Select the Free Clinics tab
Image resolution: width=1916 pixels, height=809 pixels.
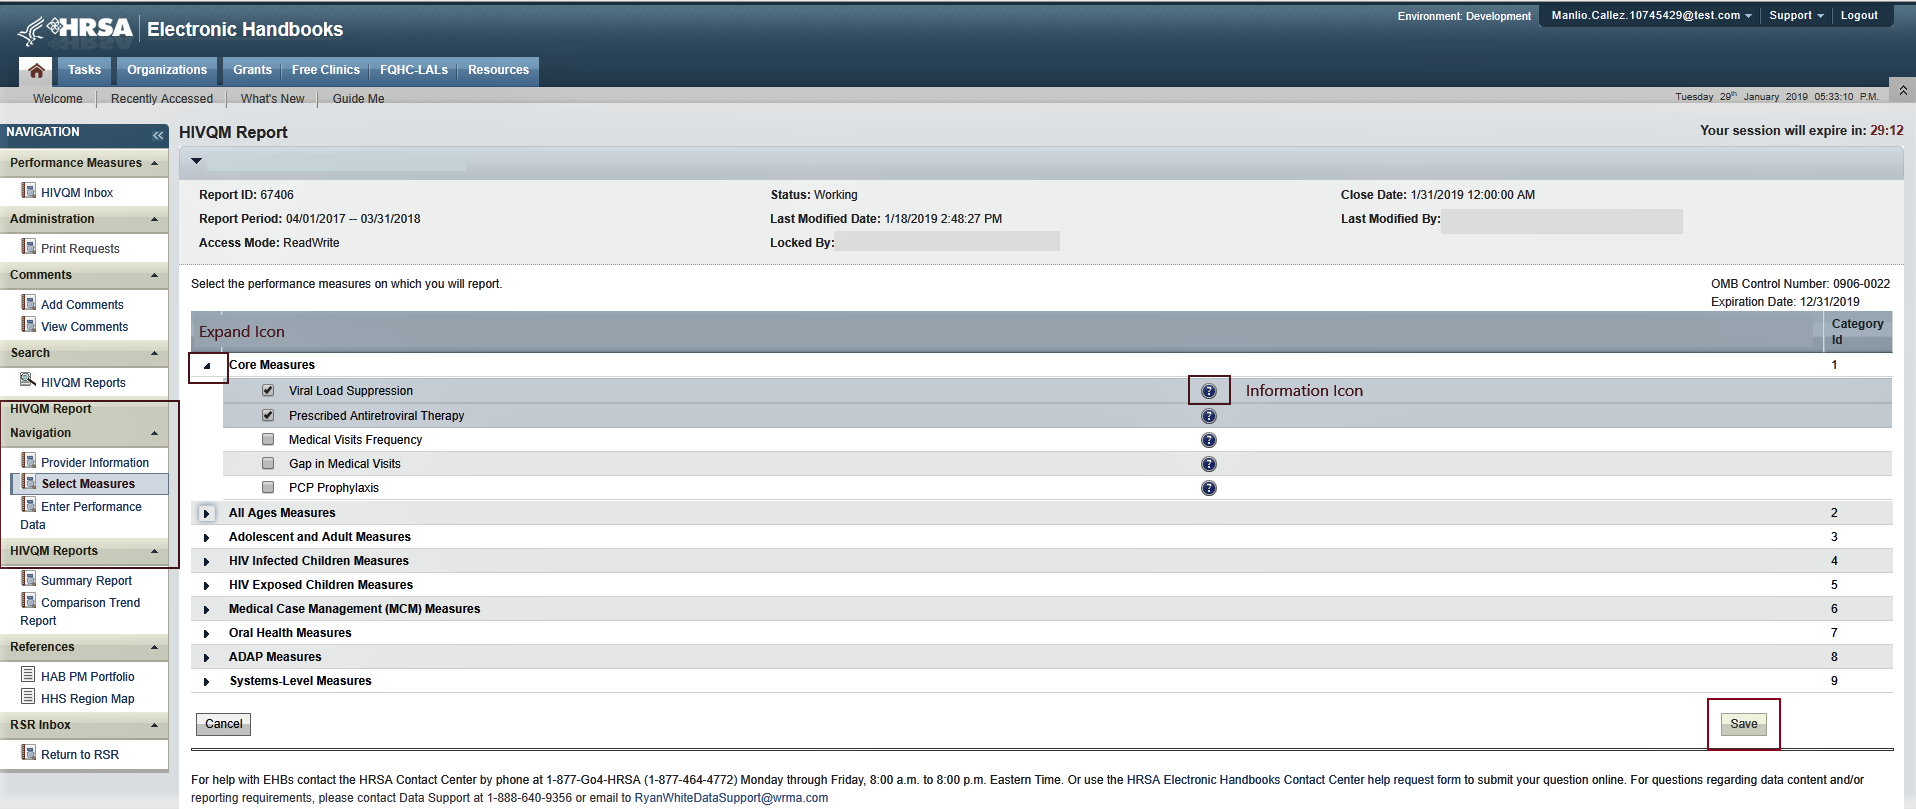326,70
